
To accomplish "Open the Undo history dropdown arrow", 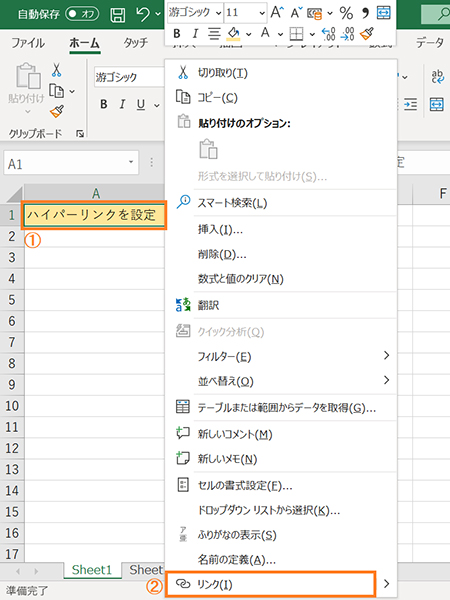I will 158,15.
